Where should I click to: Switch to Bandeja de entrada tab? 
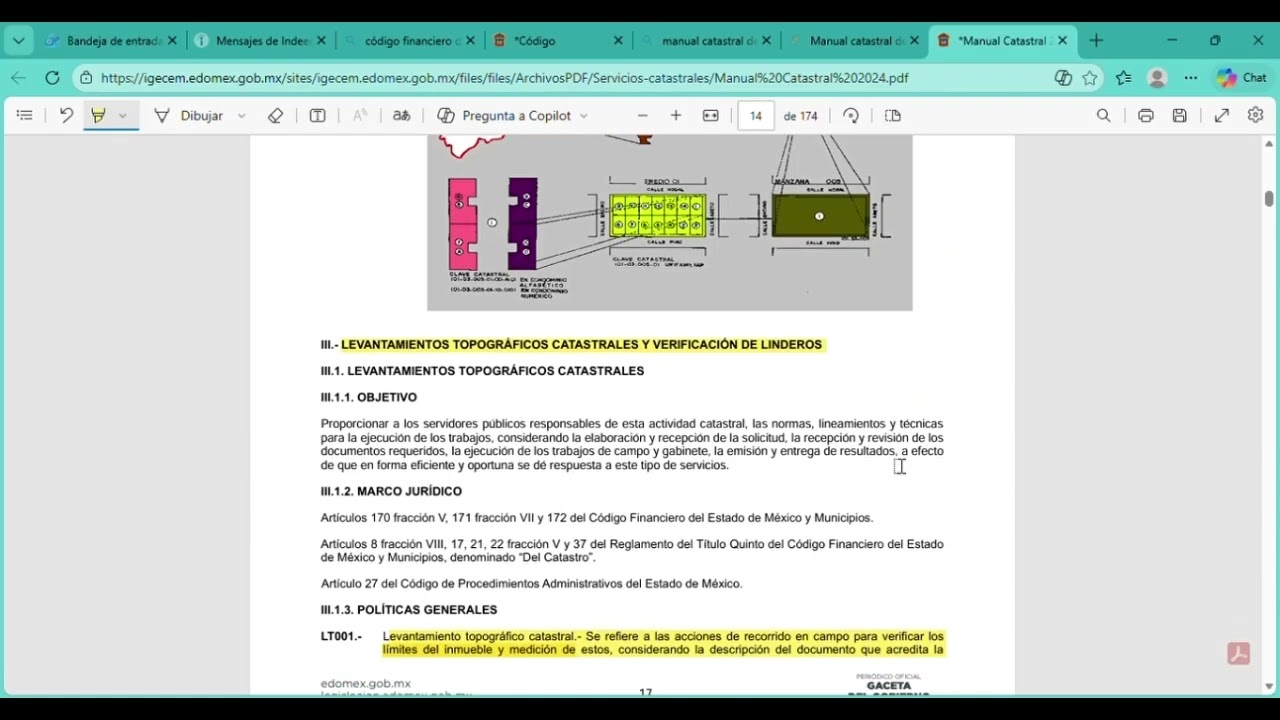[x=112, y=41]
